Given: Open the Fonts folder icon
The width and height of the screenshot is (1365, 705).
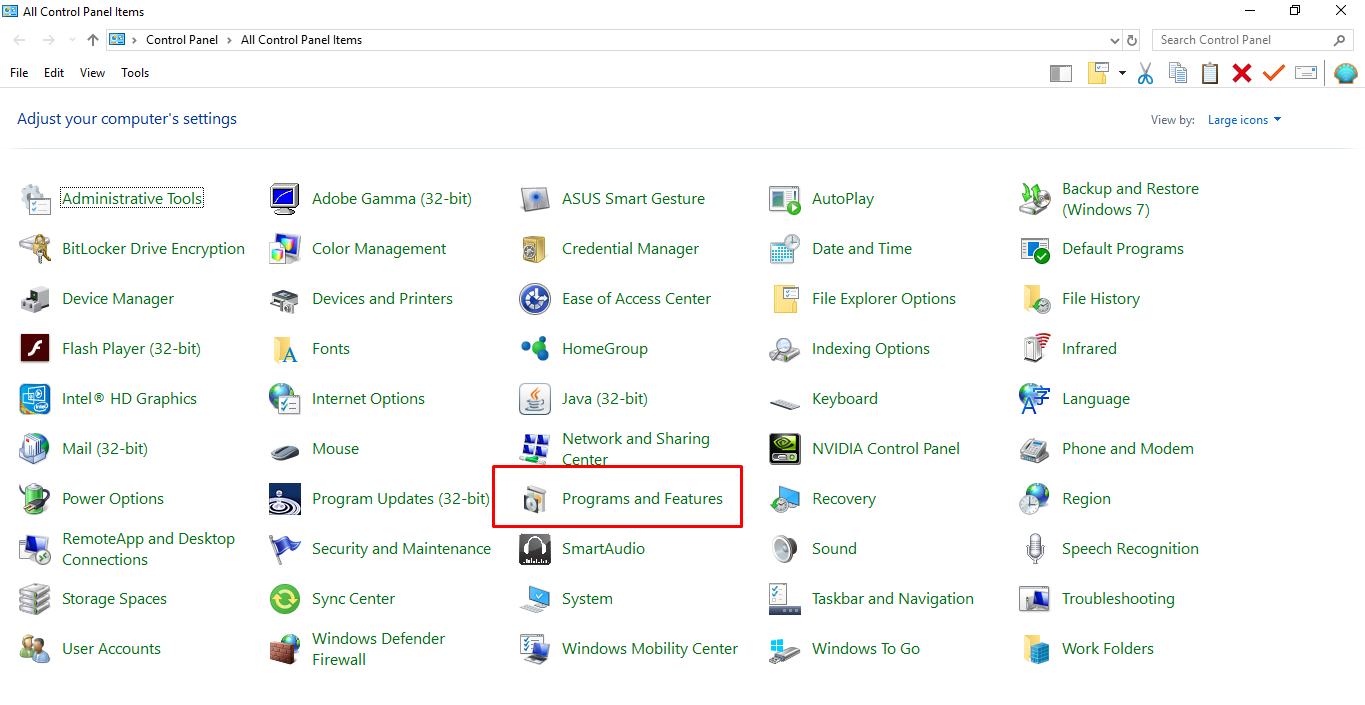Looking at the screenshot, I should point(285,349).
